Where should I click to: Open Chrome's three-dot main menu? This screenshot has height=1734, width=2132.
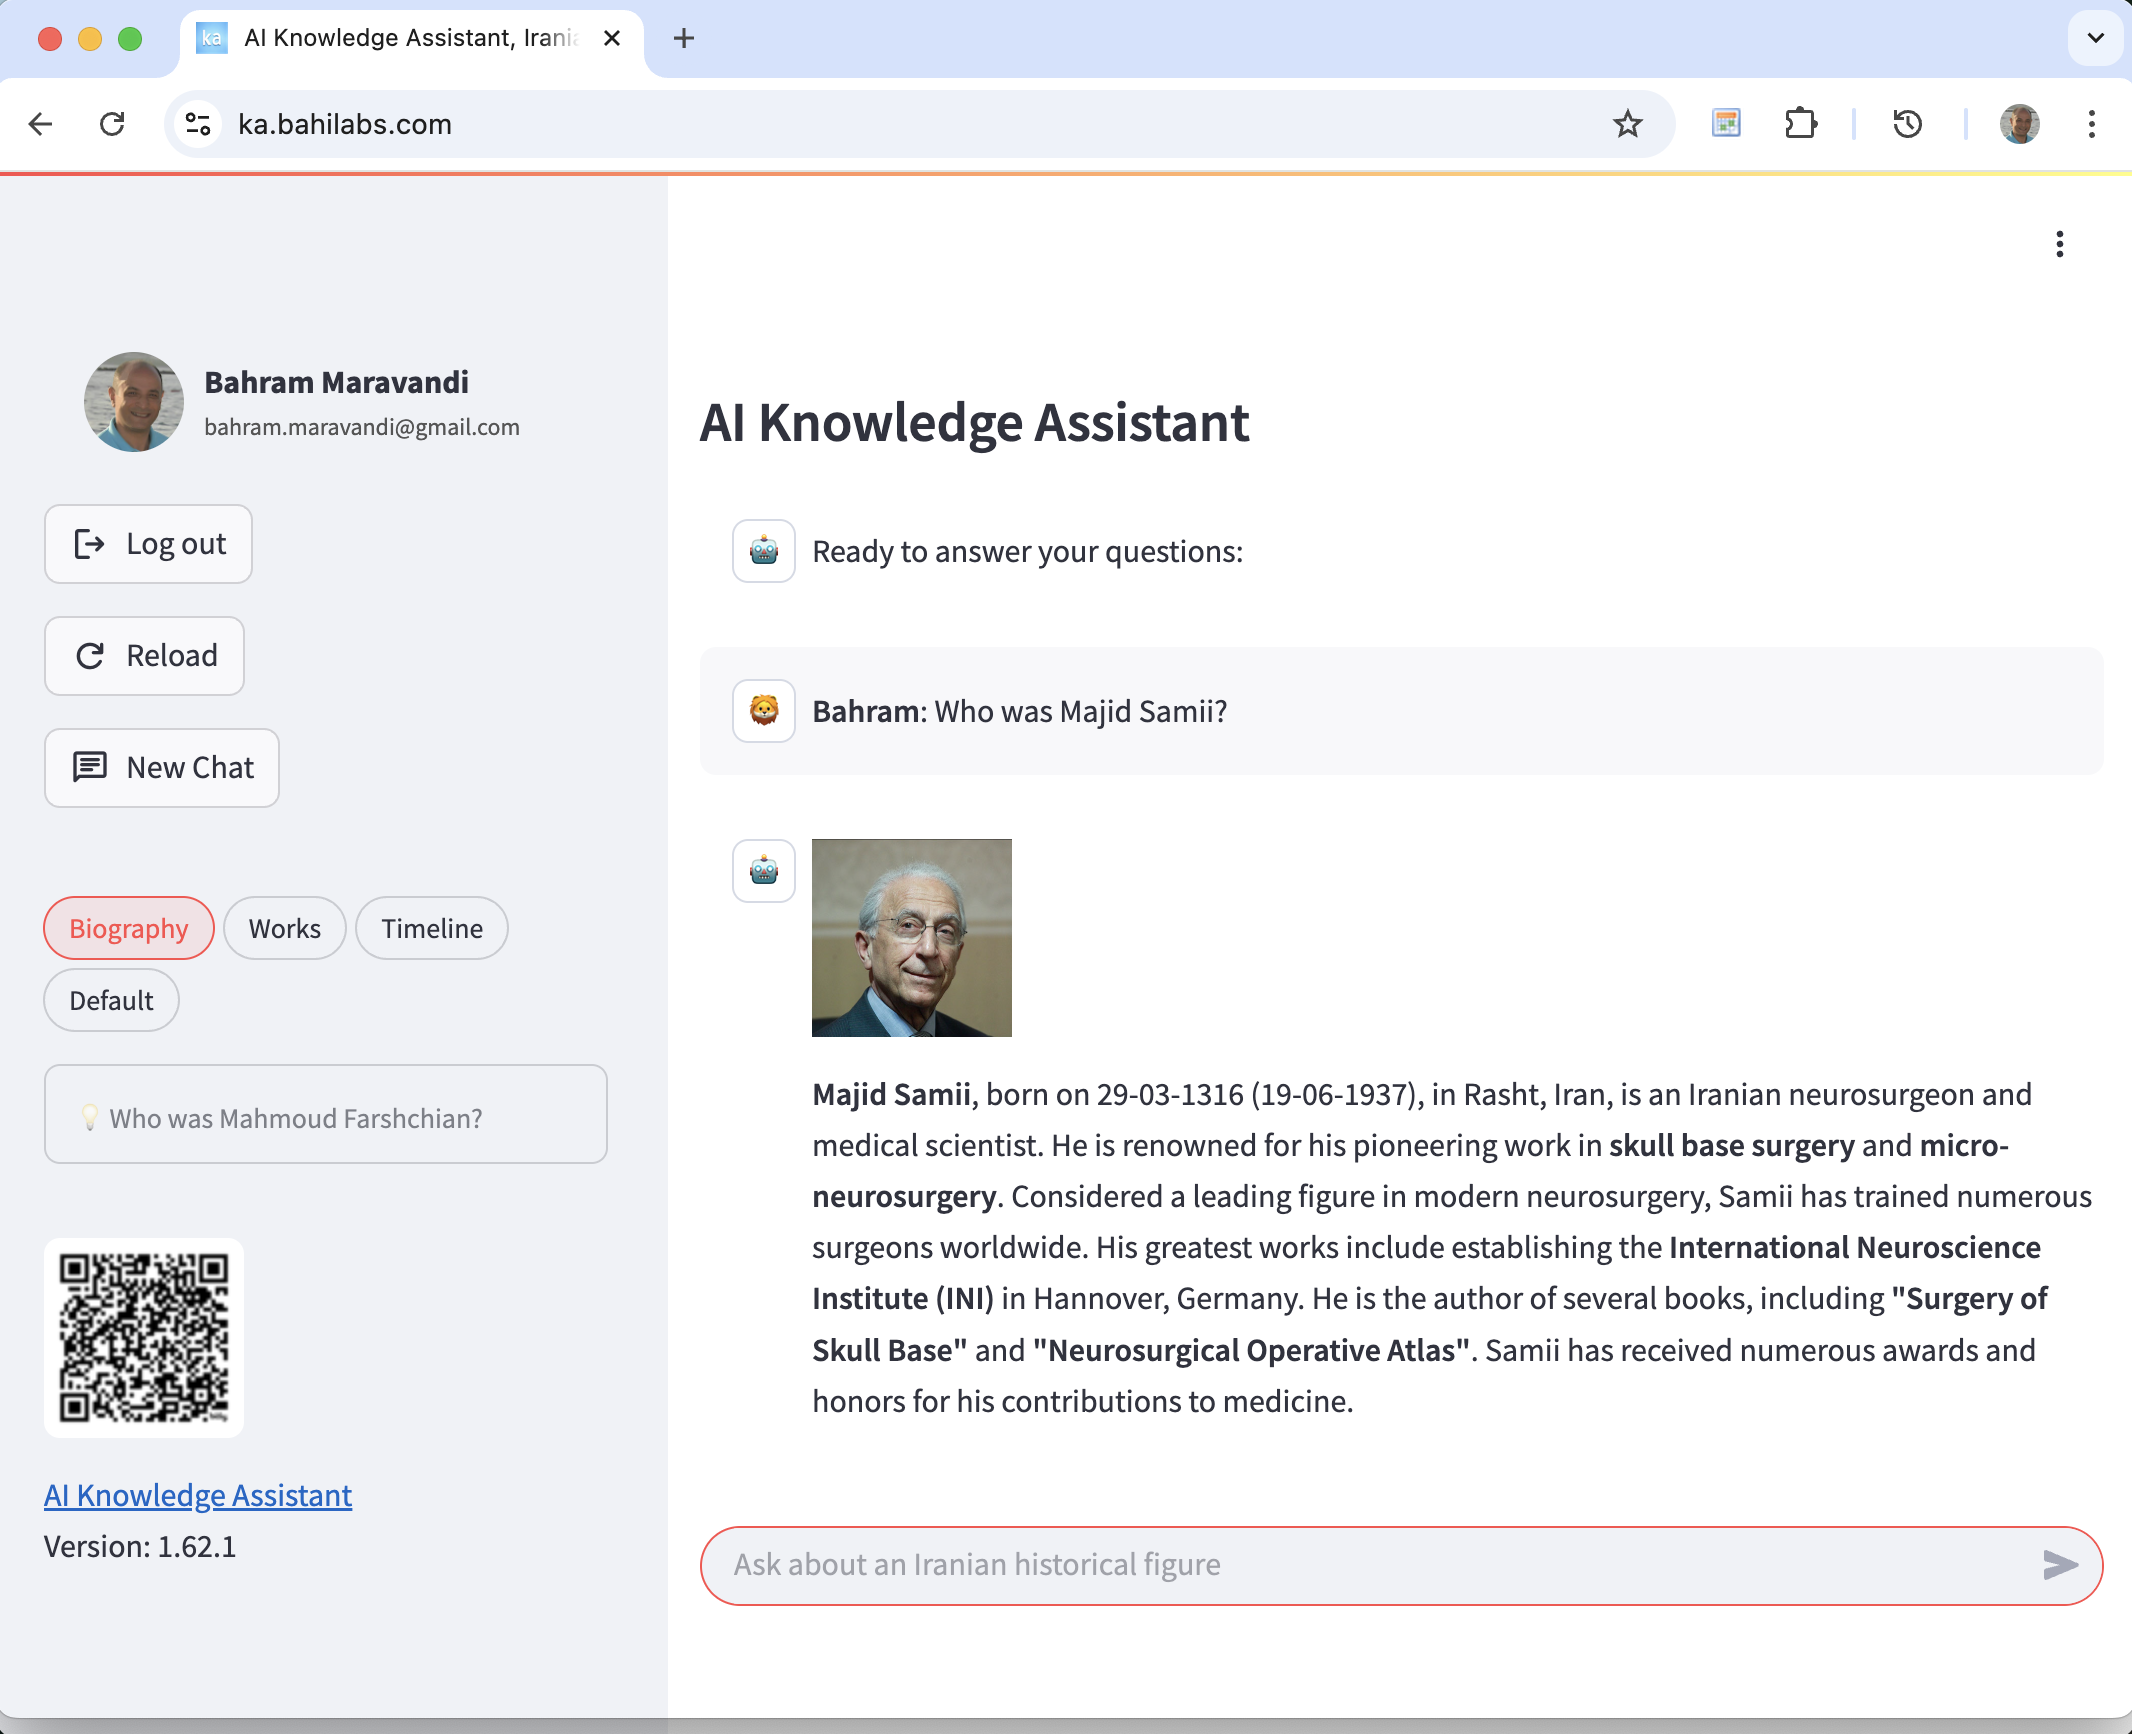point(2091,124)
